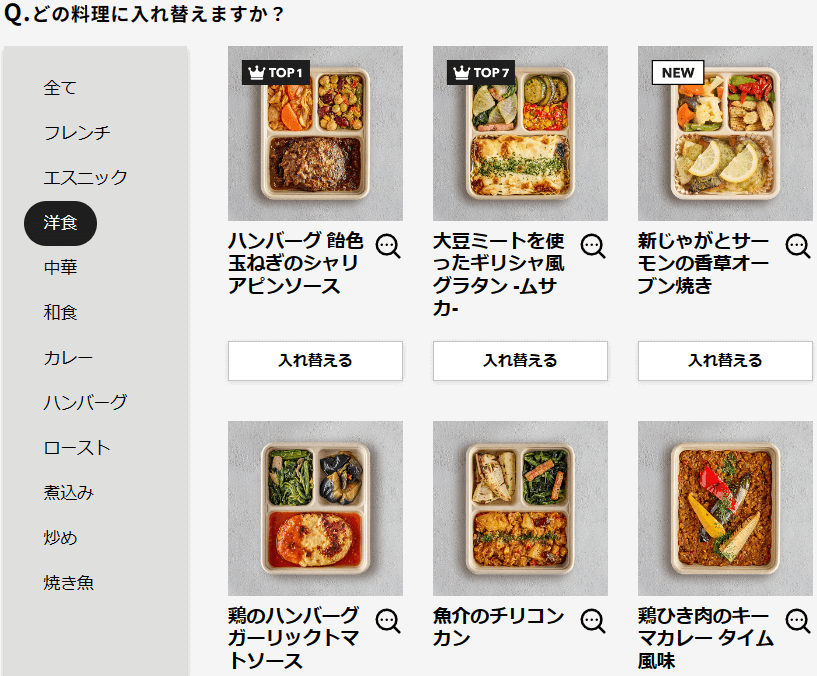Click 入れ替える under the サーモン香草オーブン焼き
The image size is (817, 676).
tap(725, 361)
